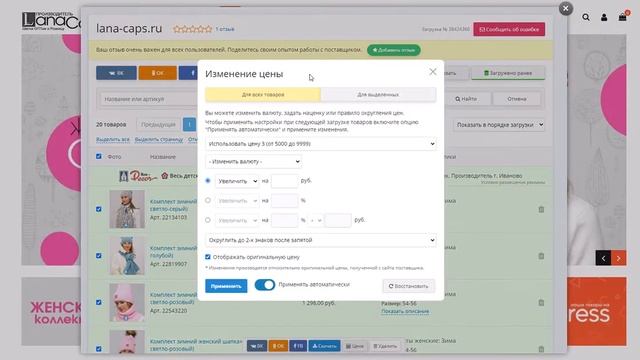This screenshot has width=640, height=360.
Task: Open the голубой scarf set thumbnail
Action: 127,256
